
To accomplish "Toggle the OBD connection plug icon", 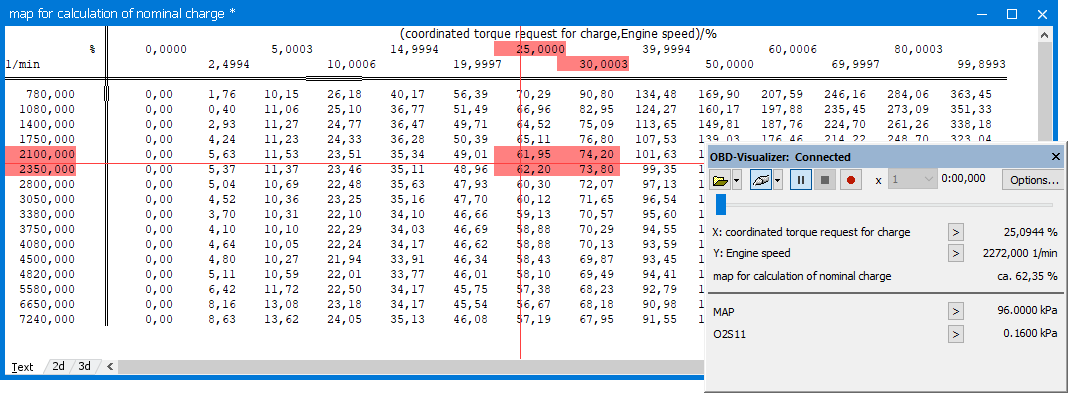I will (x=761, y=180).
